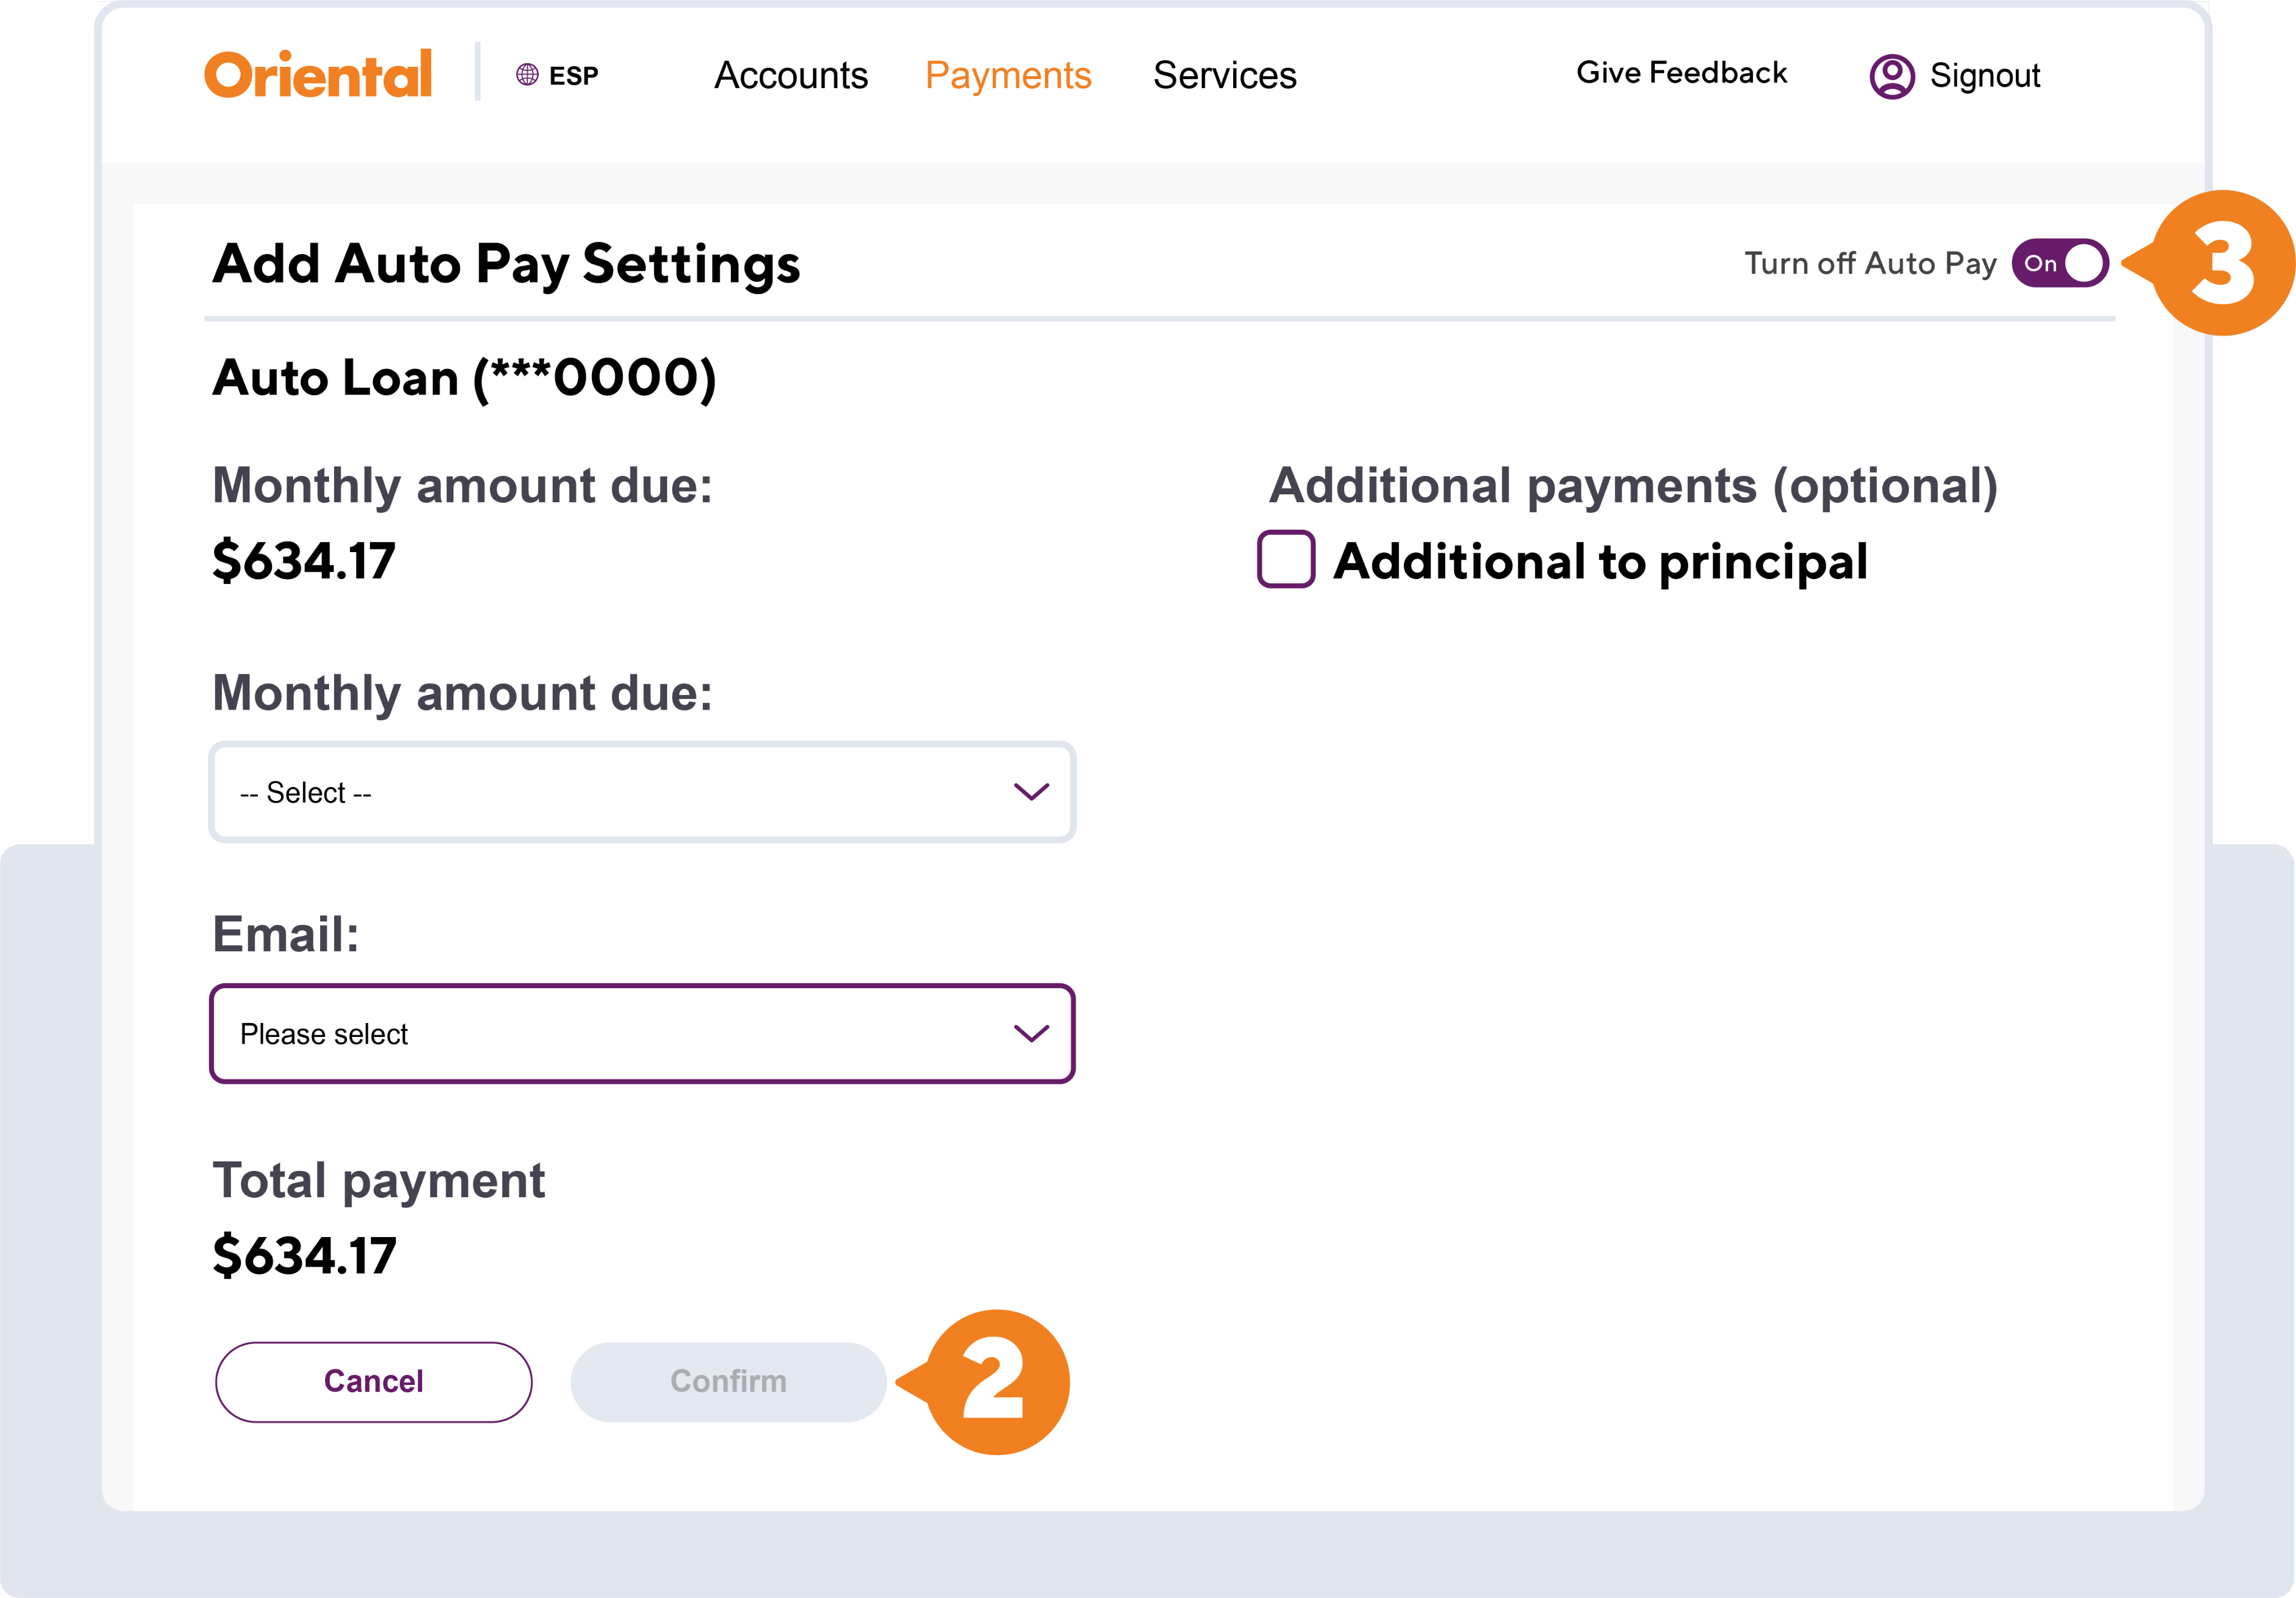Click the Email dropdown chevron arrow
The width and height of the screenshot is (2296, 1598).
pos(1031,1033)
